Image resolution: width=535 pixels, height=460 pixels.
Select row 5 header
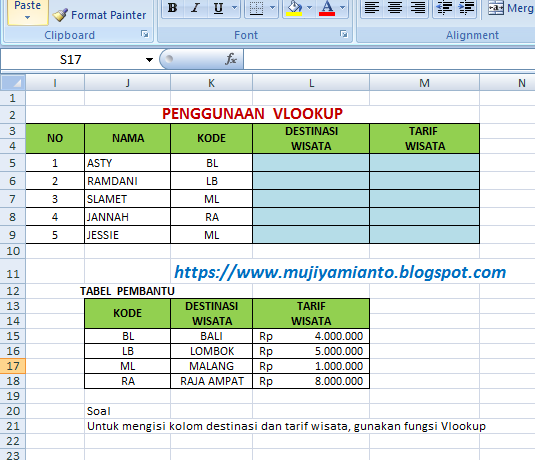(13, 163)
